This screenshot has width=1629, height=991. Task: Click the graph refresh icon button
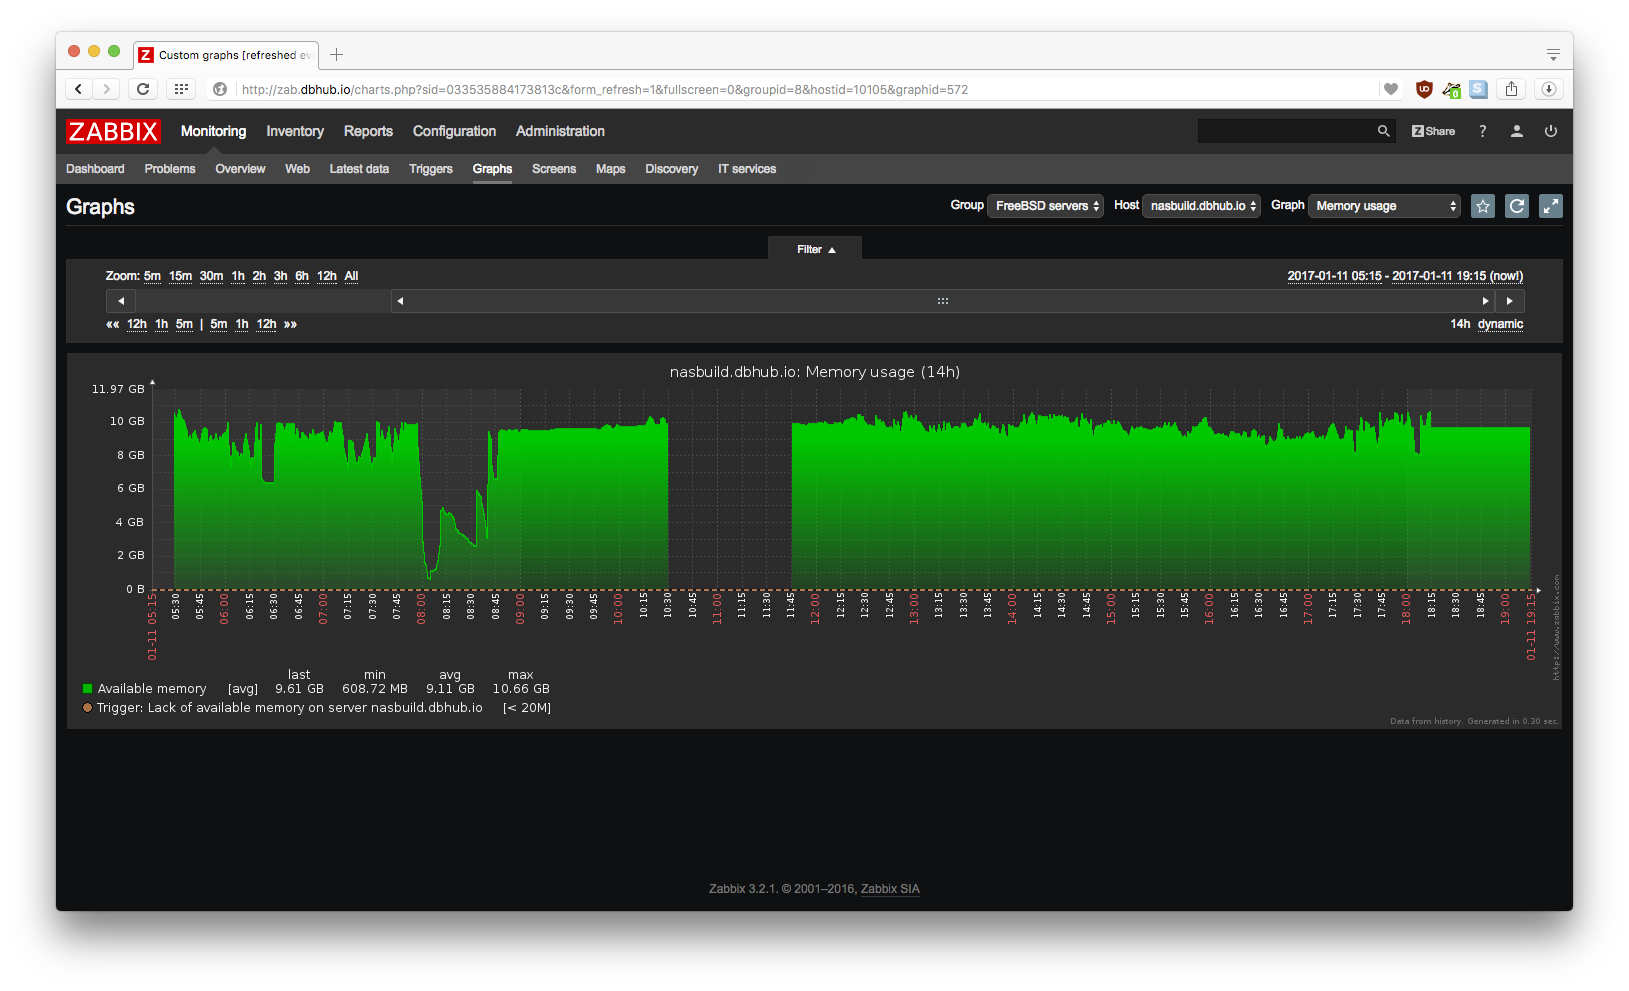(x=1517, y=206)
